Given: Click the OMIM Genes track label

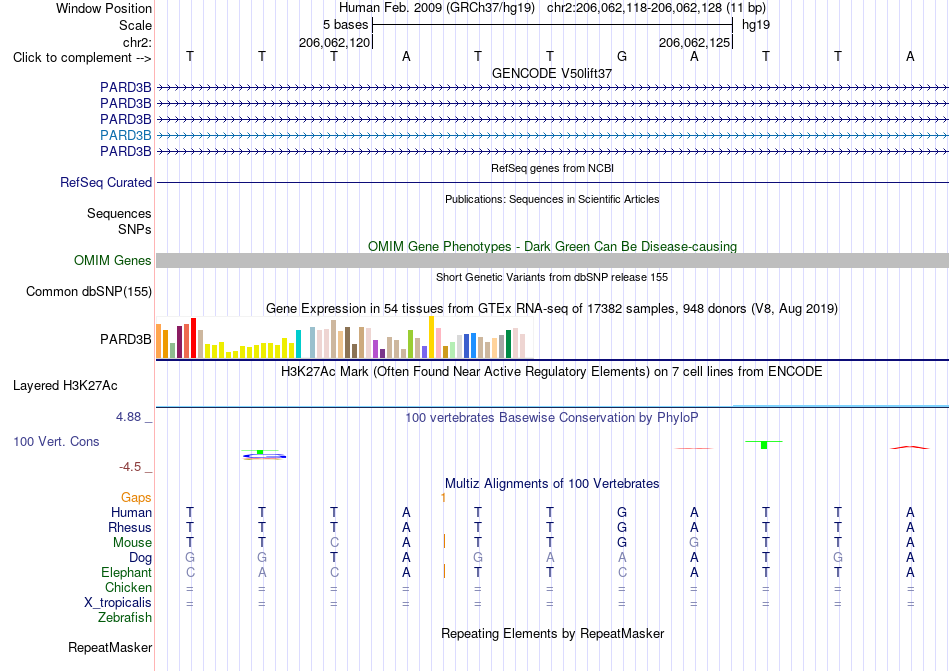Looking at the screenshot, I should click(x=112, y=260).
